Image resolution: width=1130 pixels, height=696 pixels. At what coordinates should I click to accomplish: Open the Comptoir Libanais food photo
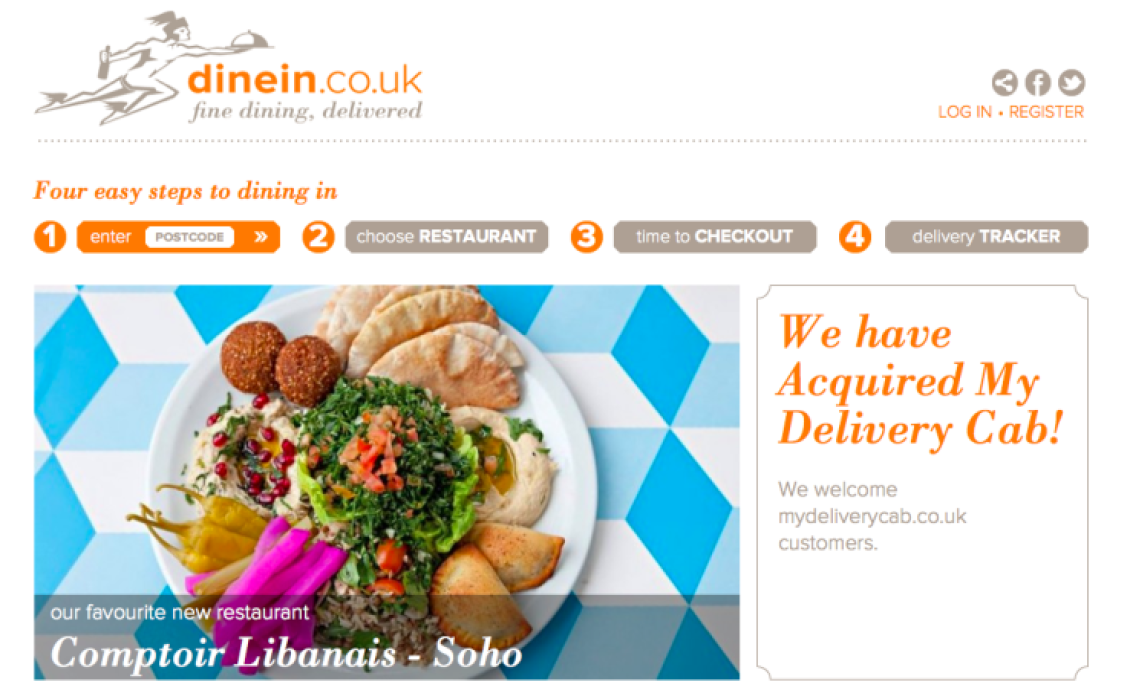tap(386, 440)
